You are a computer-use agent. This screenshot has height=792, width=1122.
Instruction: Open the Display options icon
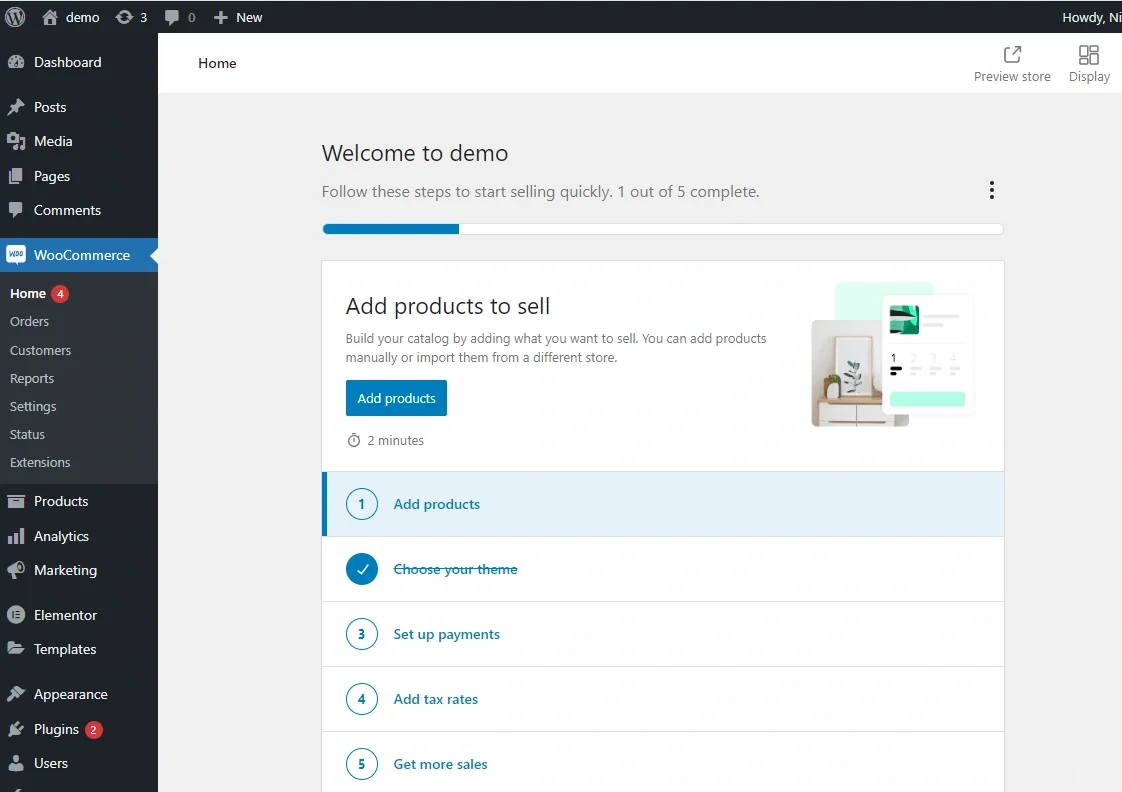point(1089,55)
